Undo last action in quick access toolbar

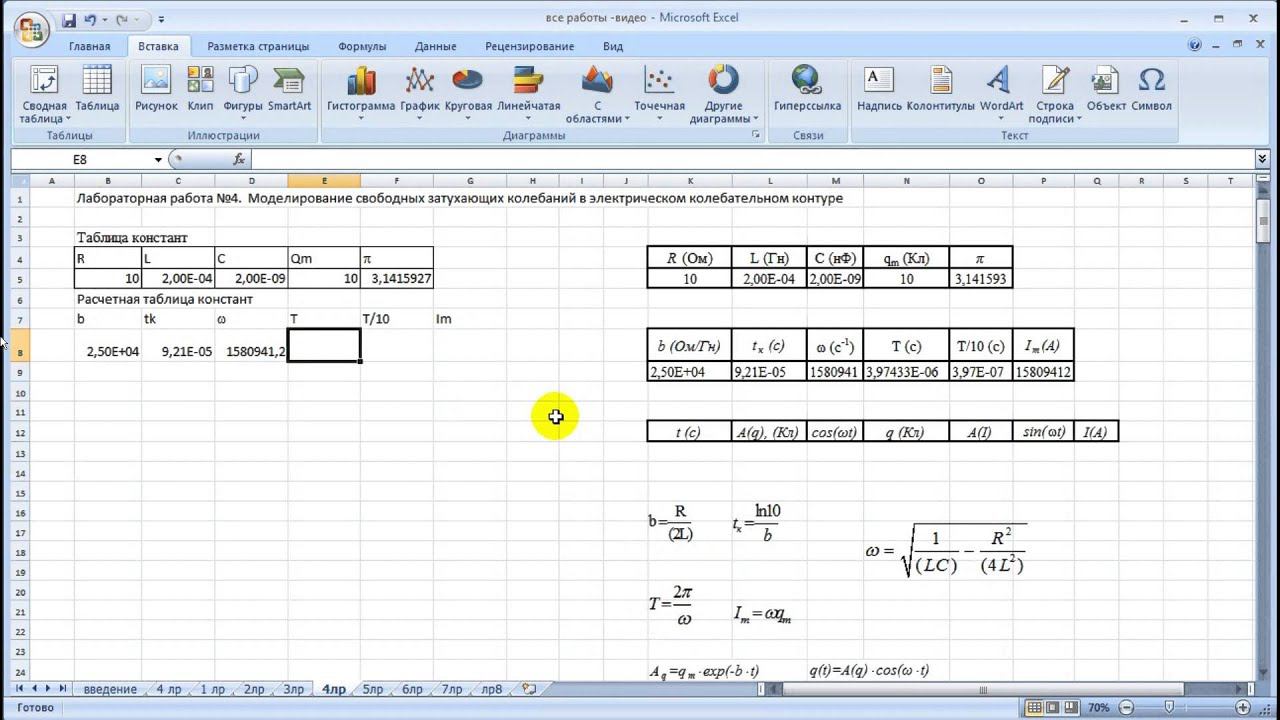[x=92, y=19]
